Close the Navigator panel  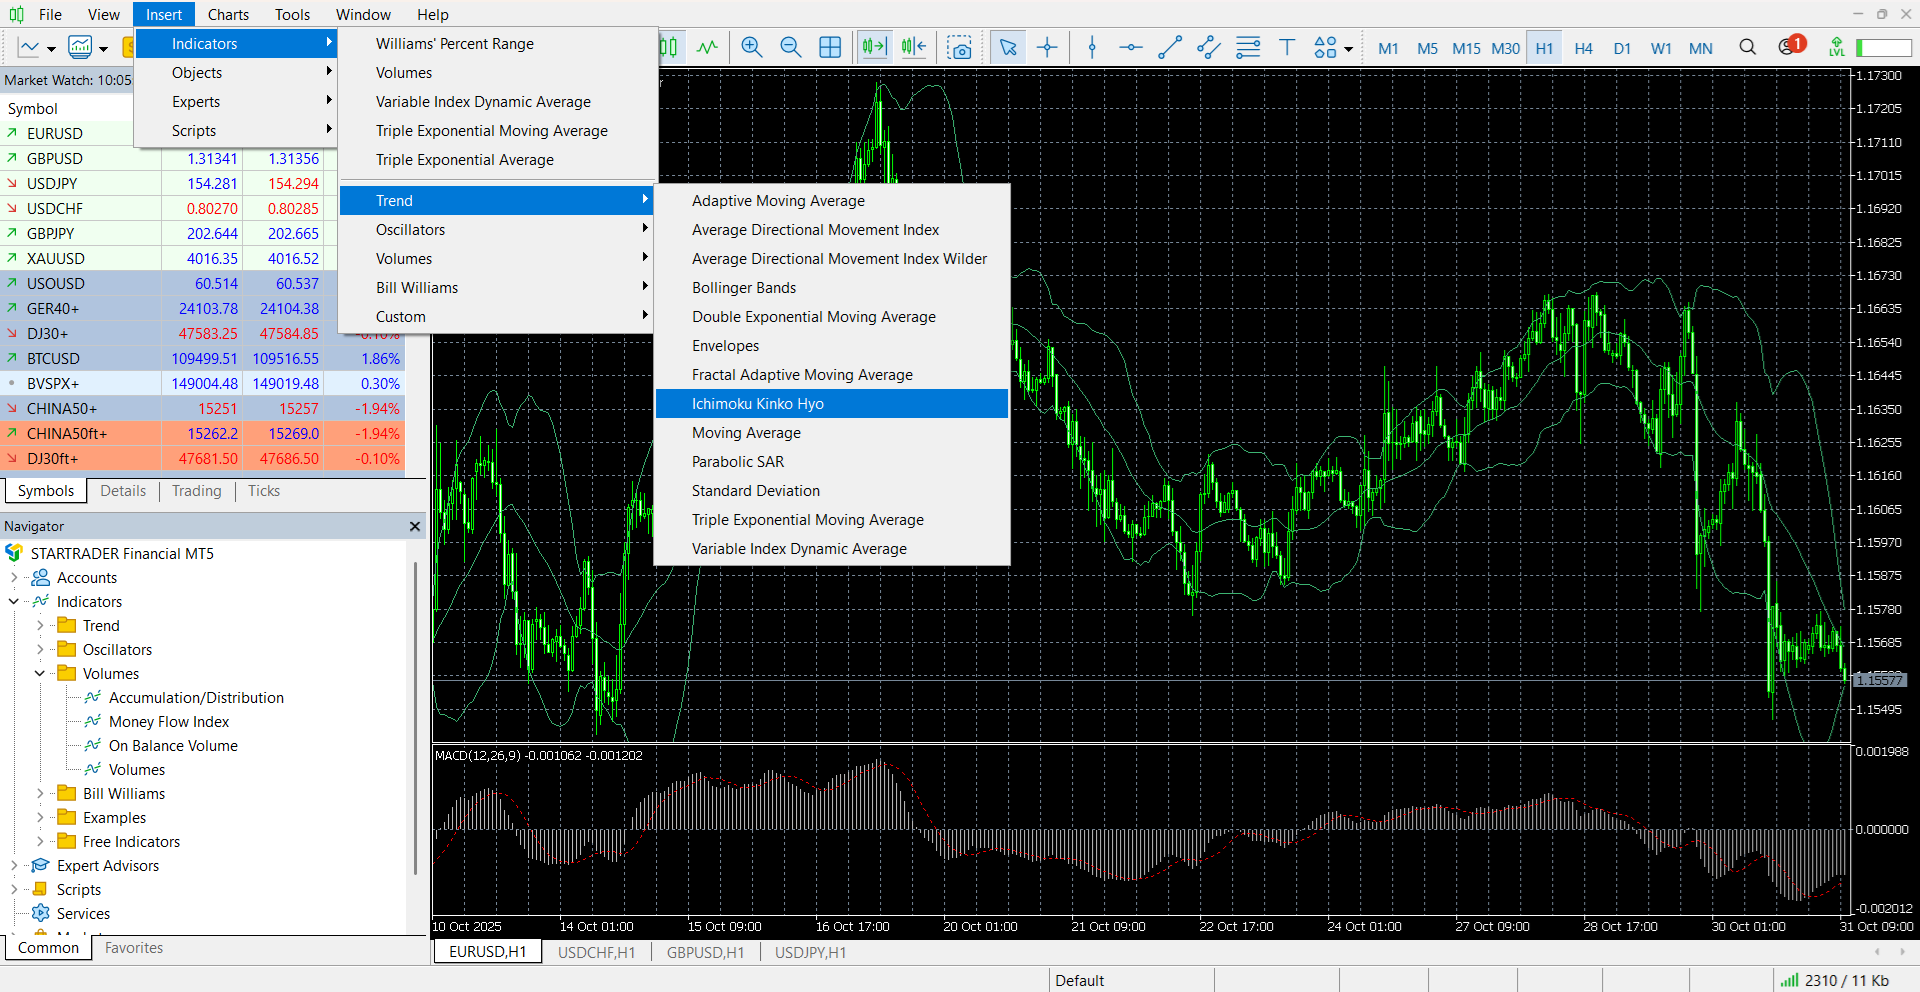pos(415,526)
